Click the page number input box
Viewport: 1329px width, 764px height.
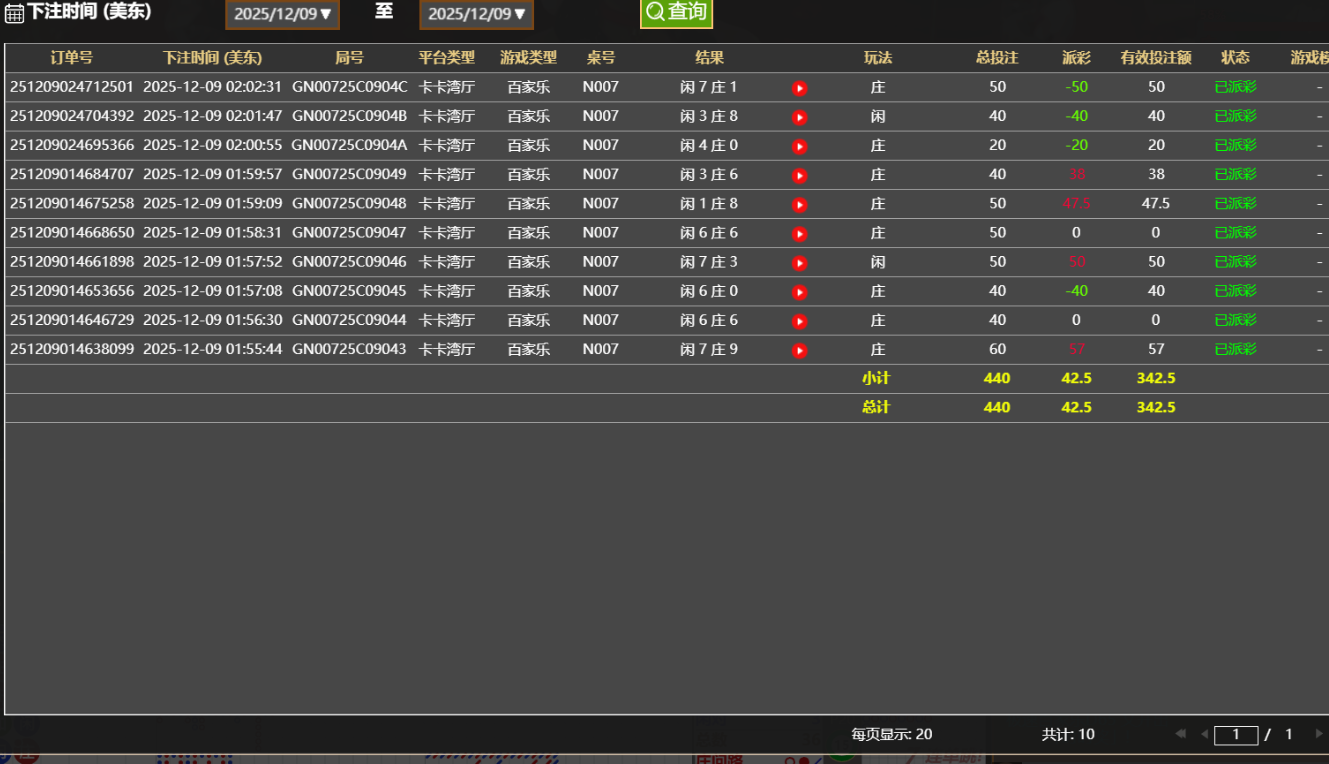click(x=1236, y=734)
